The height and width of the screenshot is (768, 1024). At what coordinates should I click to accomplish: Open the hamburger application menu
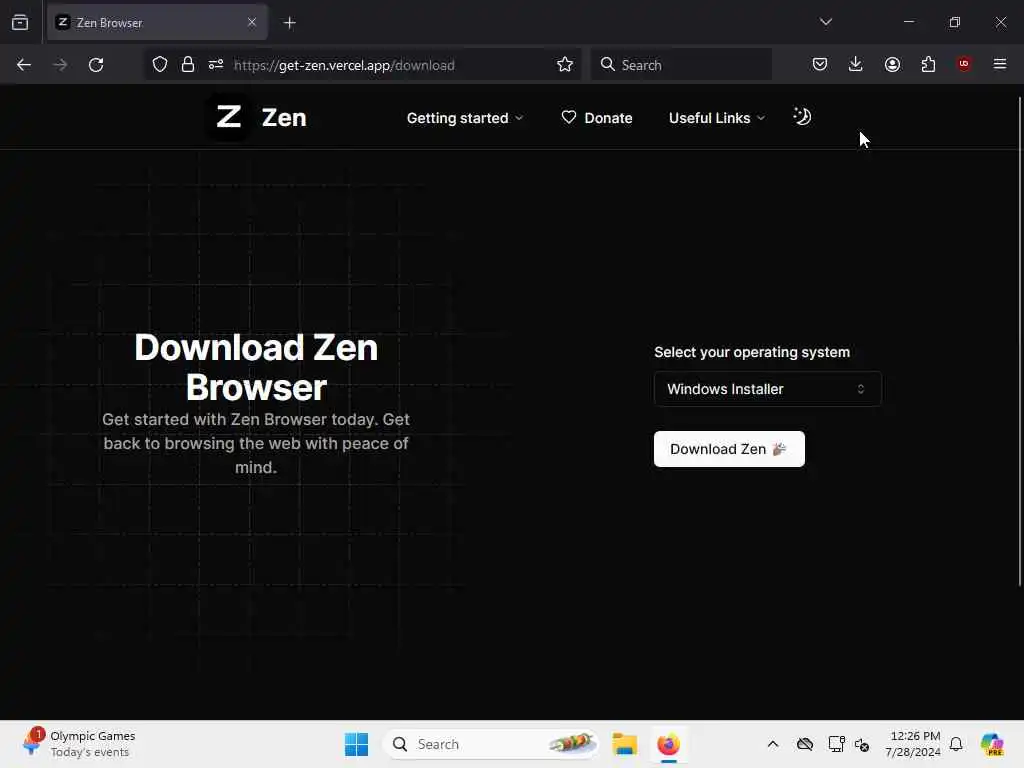[1000, 64]
